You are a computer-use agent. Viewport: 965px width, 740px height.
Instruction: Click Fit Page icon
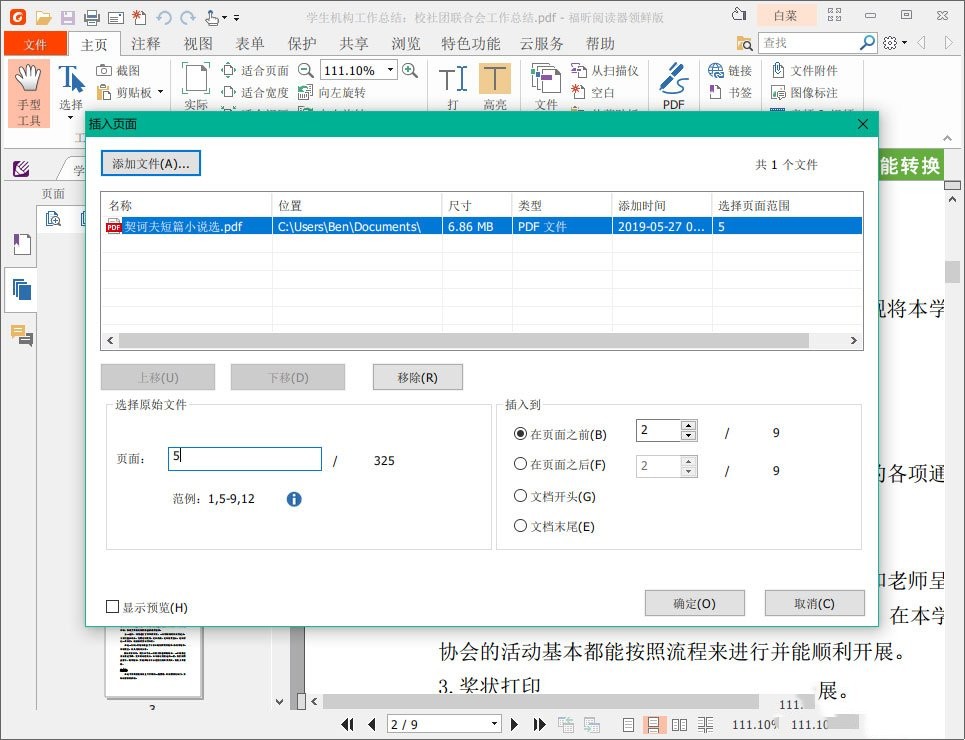click(x=228, y=70)
